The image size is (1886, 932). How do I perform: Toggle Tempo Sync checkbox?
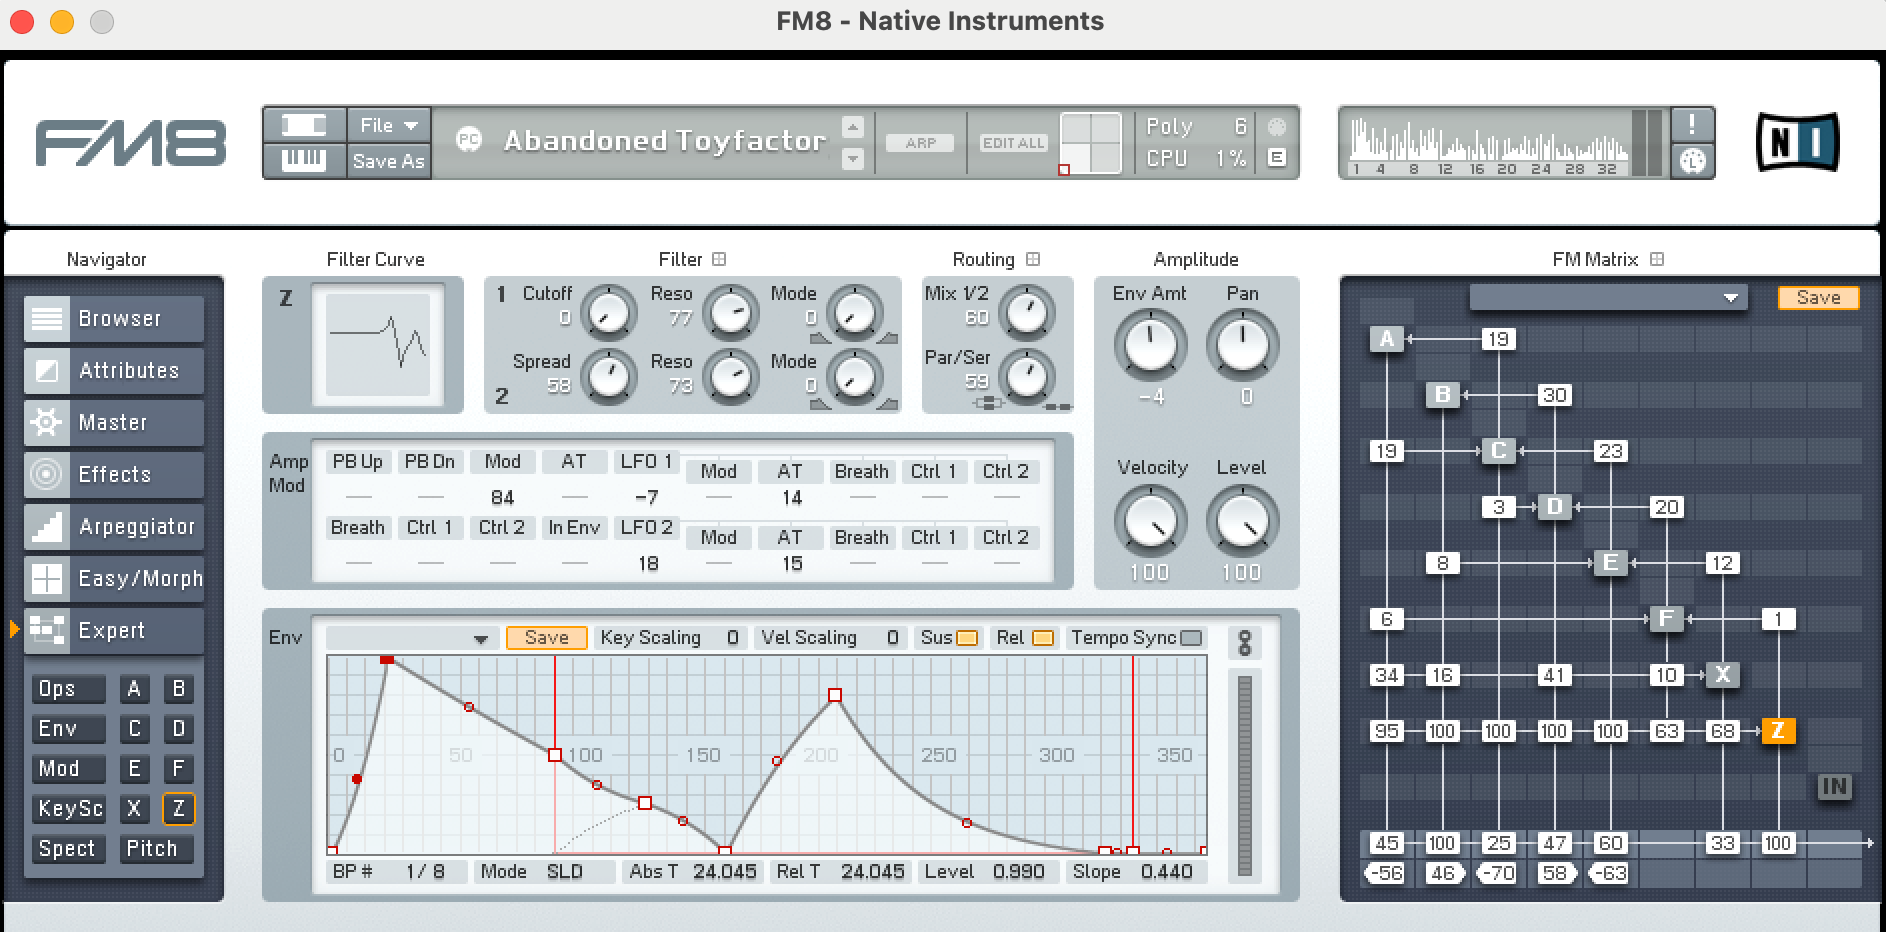tap(1191, 638)
